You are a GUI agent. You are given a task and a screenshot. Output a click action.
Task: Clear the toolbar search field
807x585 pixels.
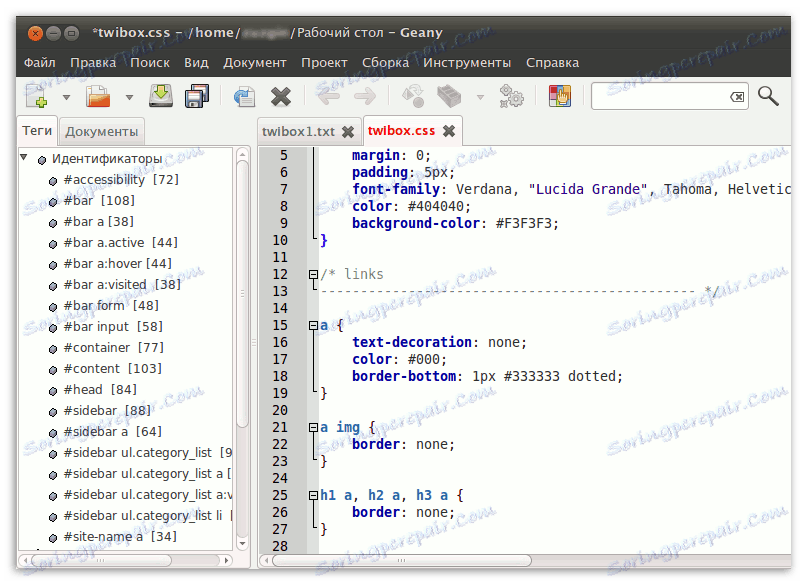(736, 97)
